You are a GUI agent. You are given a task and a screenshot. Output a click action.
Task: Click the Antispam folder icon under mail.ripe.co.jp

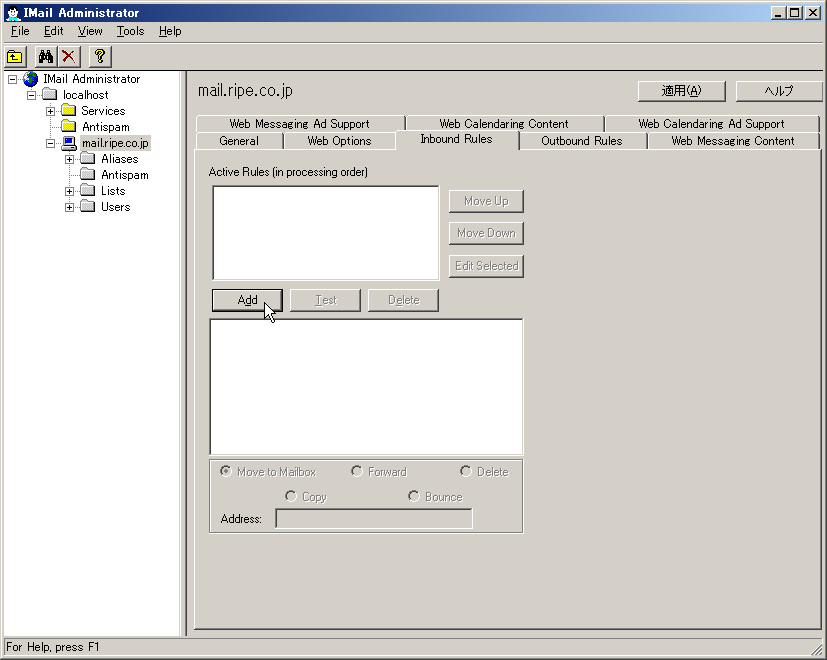coord(88,175)
